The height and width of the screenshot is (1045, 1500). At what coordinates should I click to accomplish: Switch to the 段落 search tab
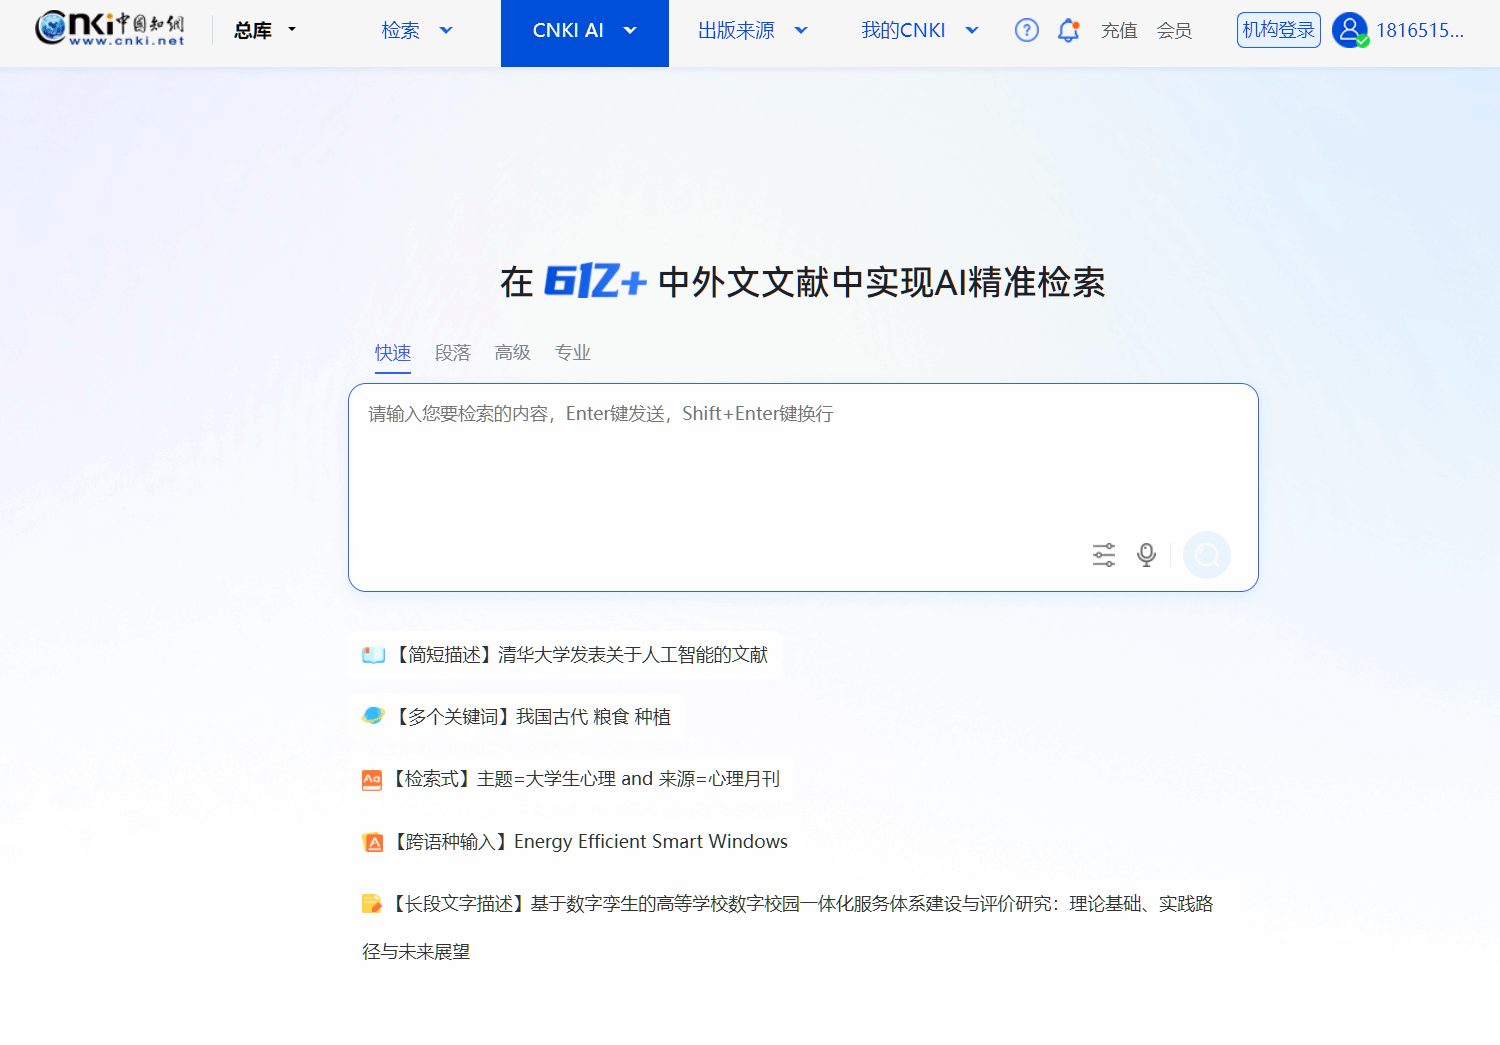coord(452,353)
